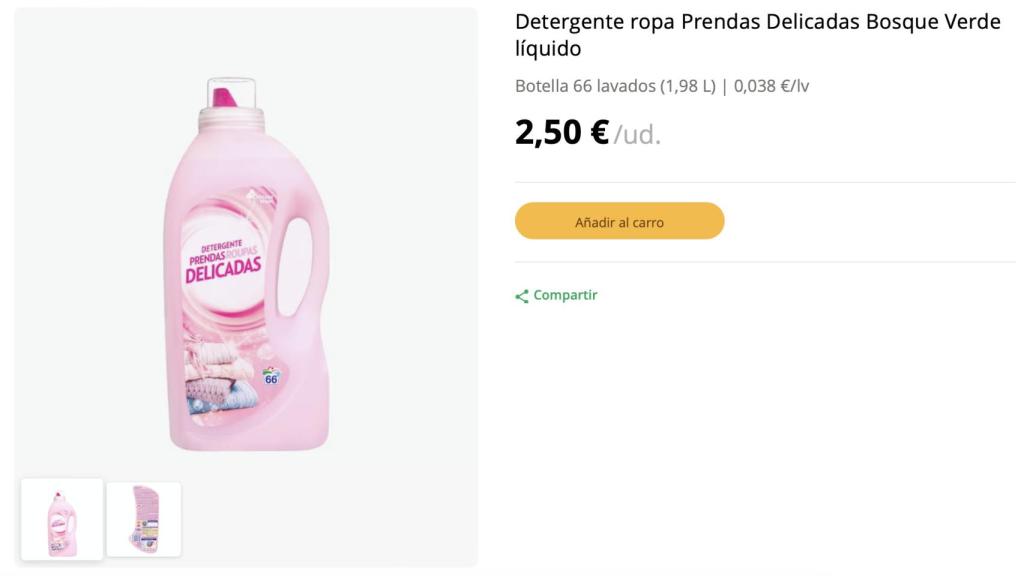The height and width of the screenshot is (576, 1024).
Task: Click the laundry illustration on the bottle label
Action: pyautogui.click(x=220, y=390)
